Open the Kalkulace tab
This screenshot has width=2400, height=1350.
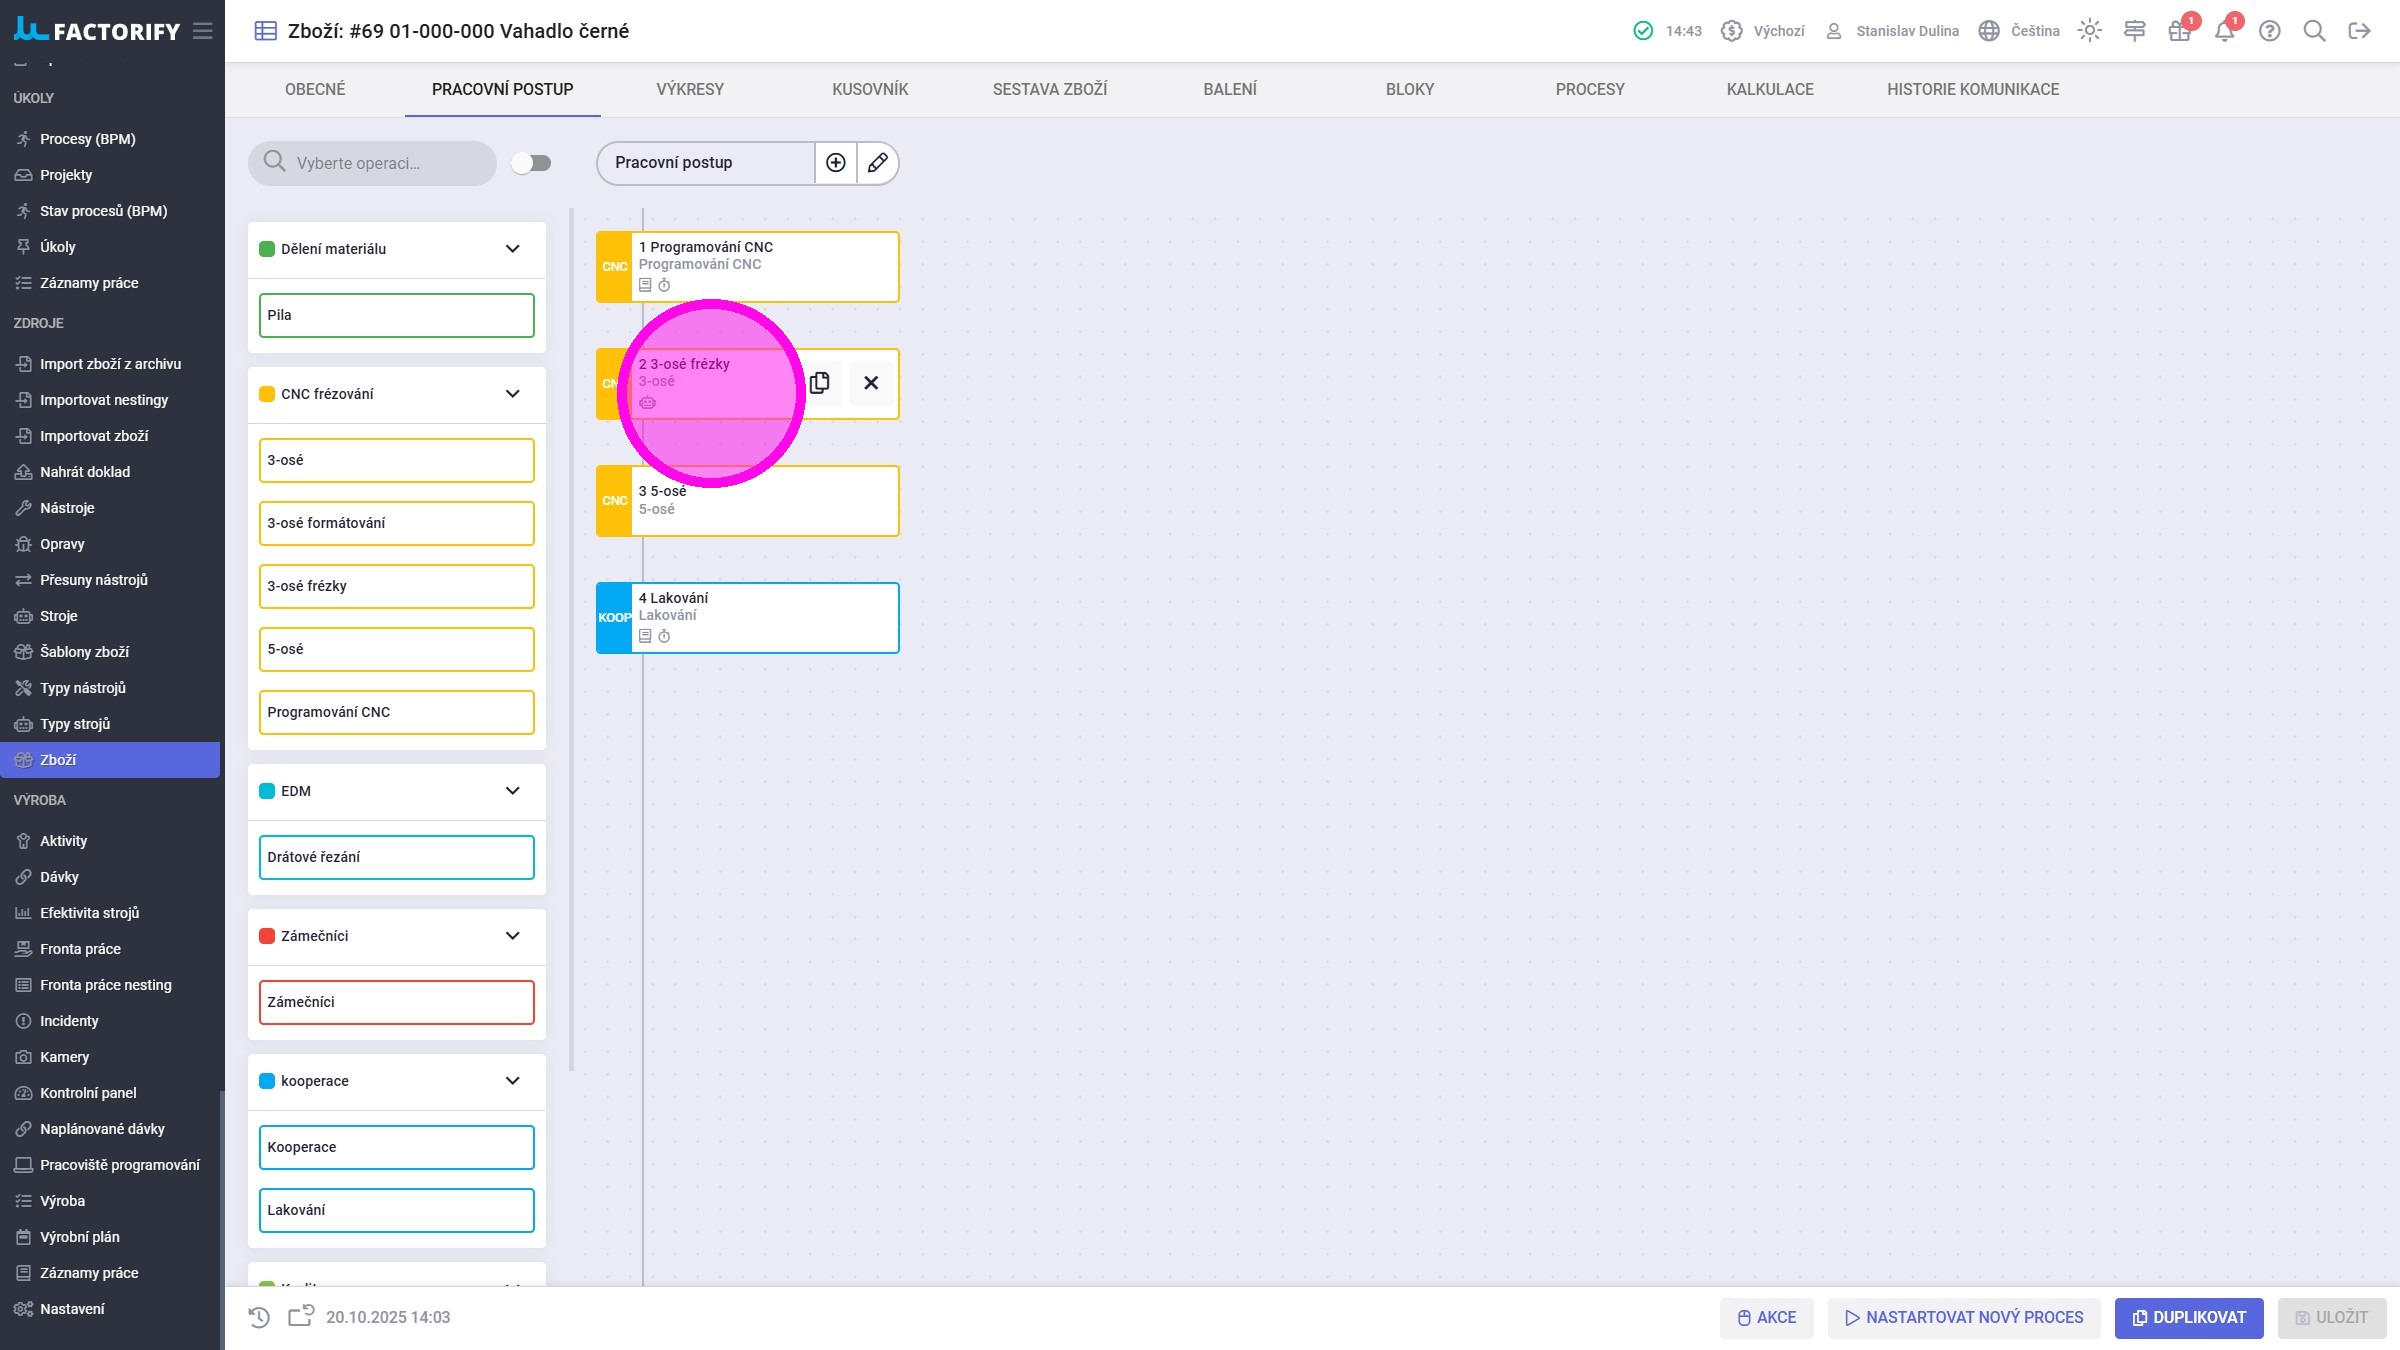(x=1769, y=89)
